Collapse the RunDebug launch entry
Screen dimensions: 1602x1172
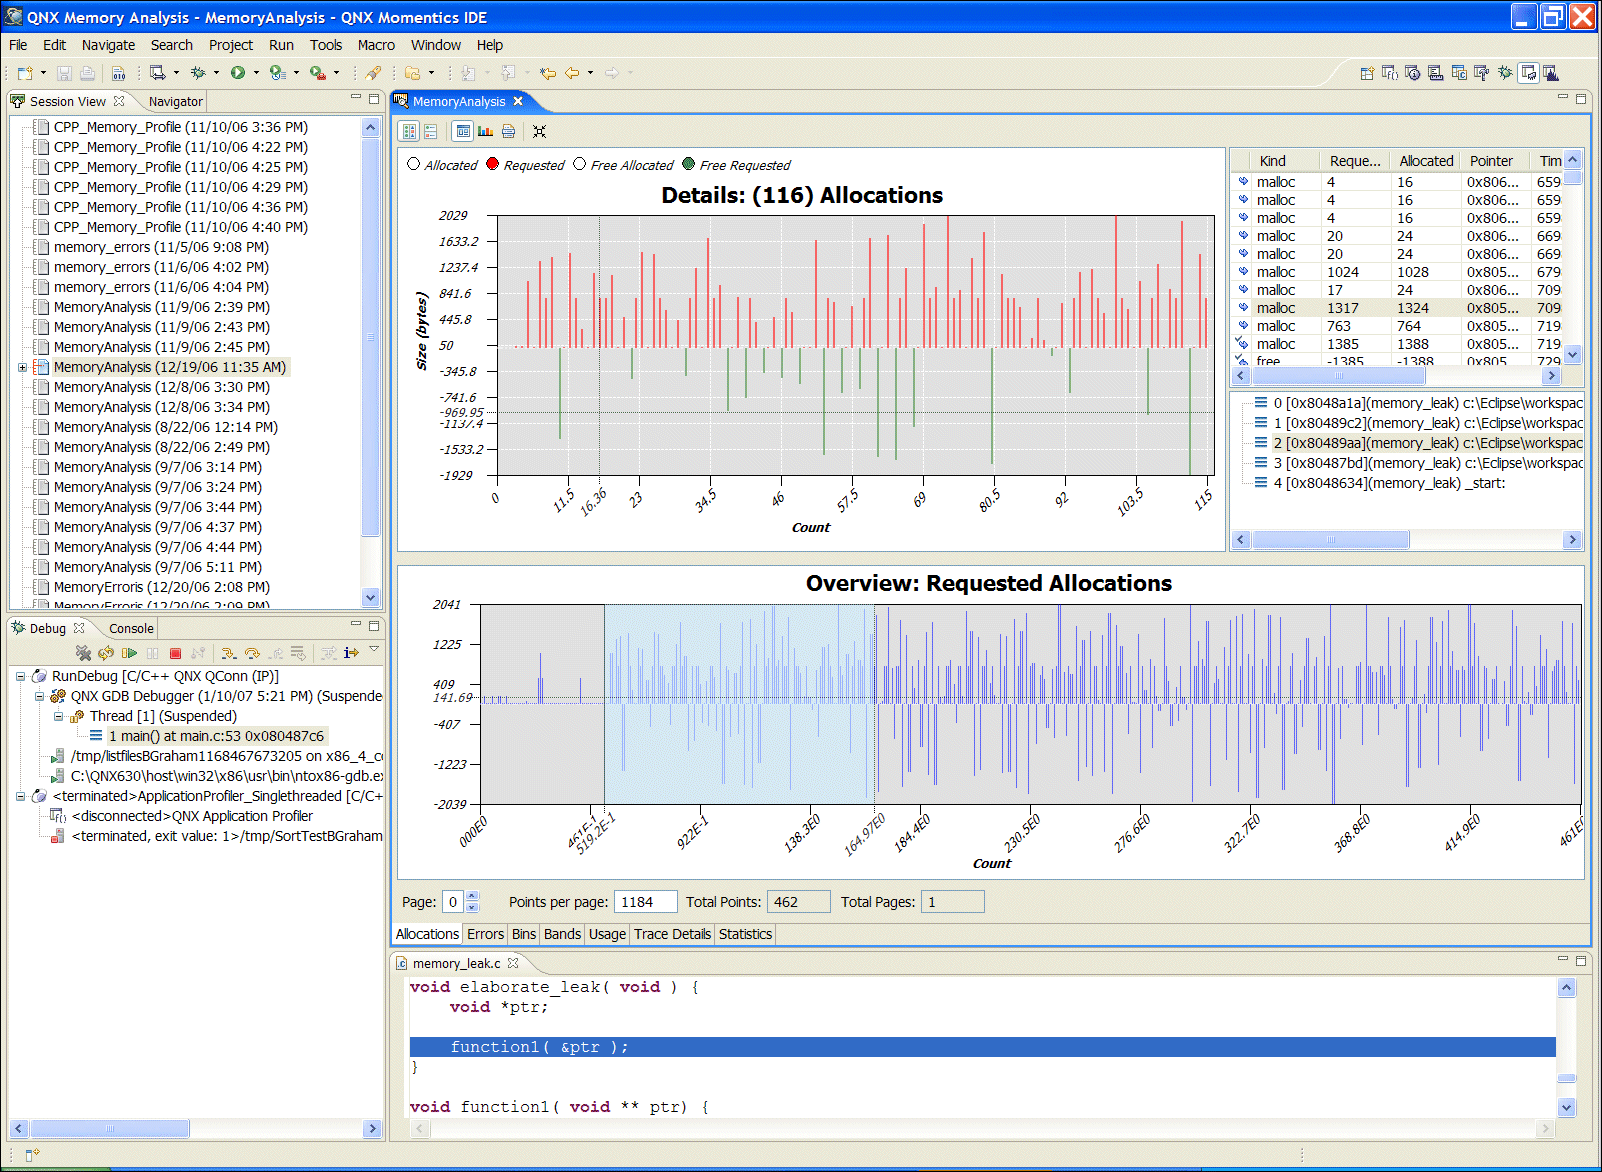20,676
